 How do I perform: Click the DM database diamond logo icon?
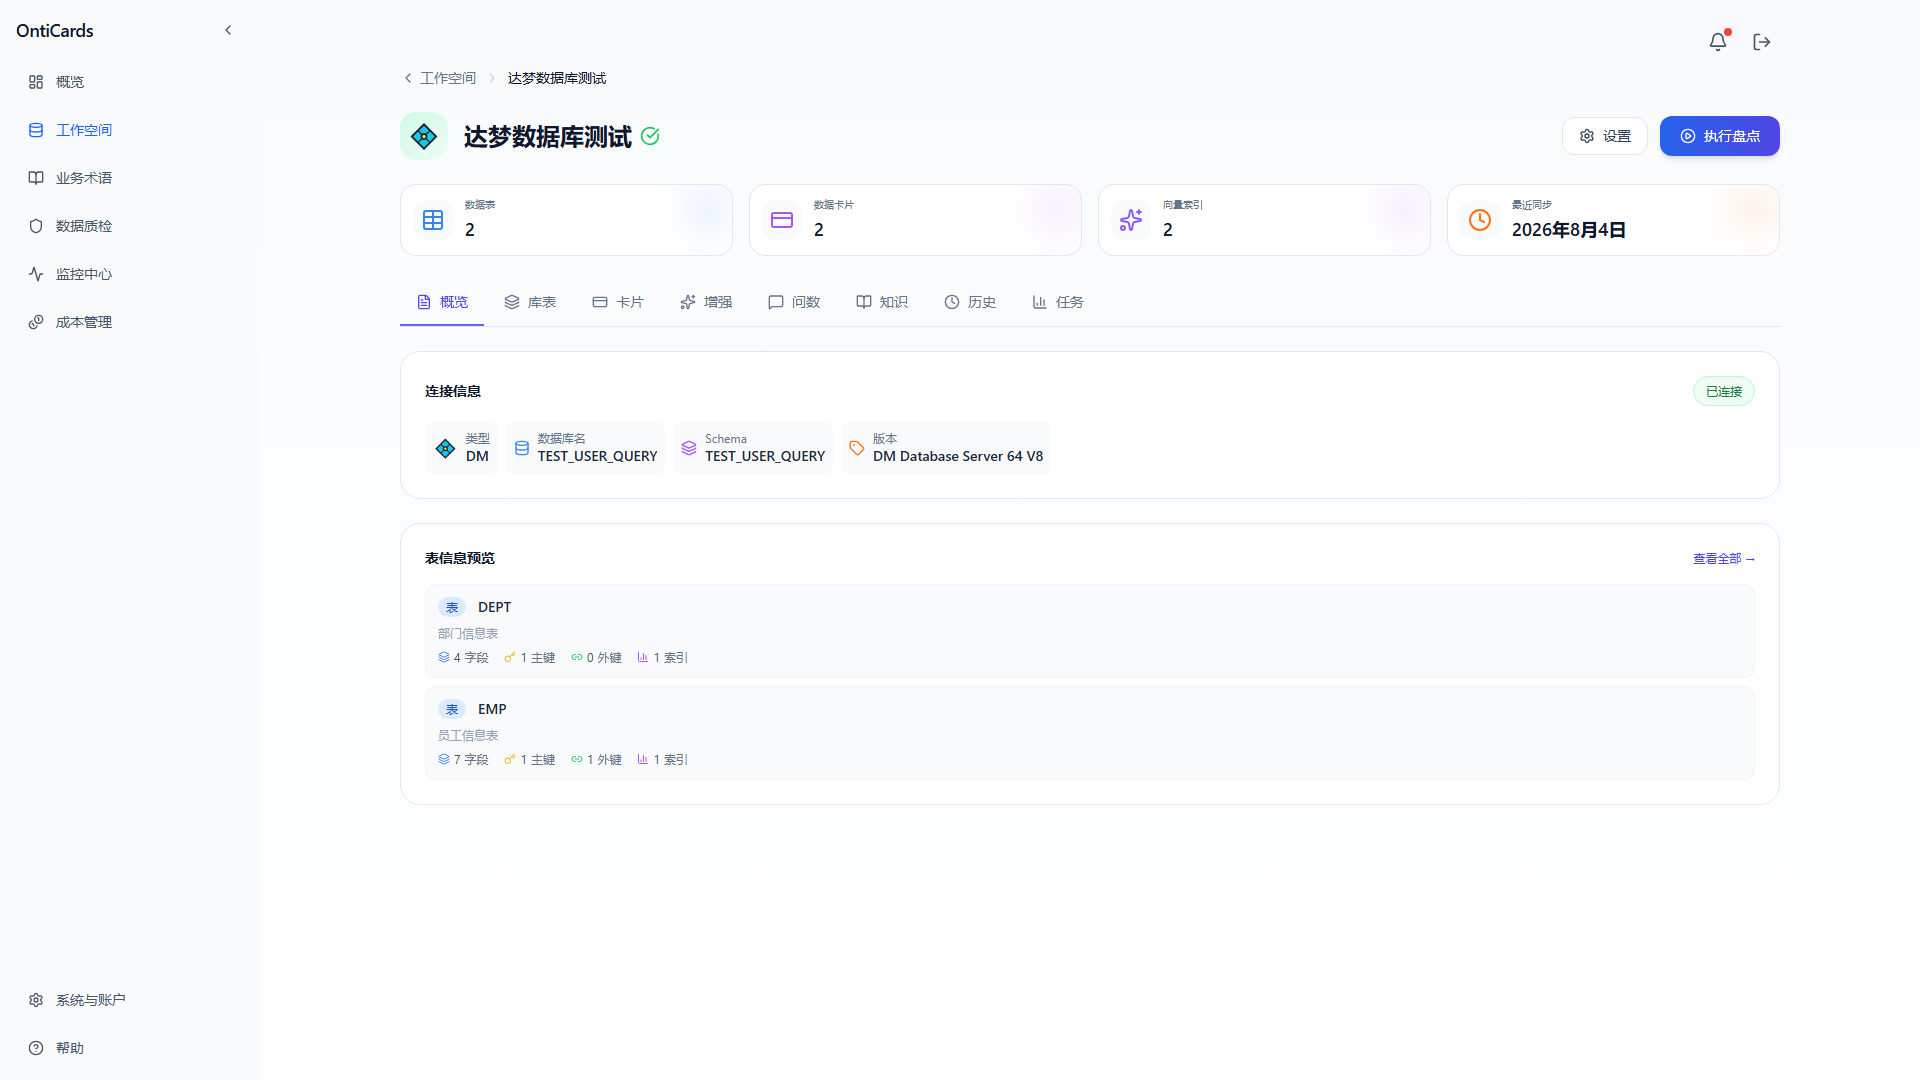(x=424, y=136)
